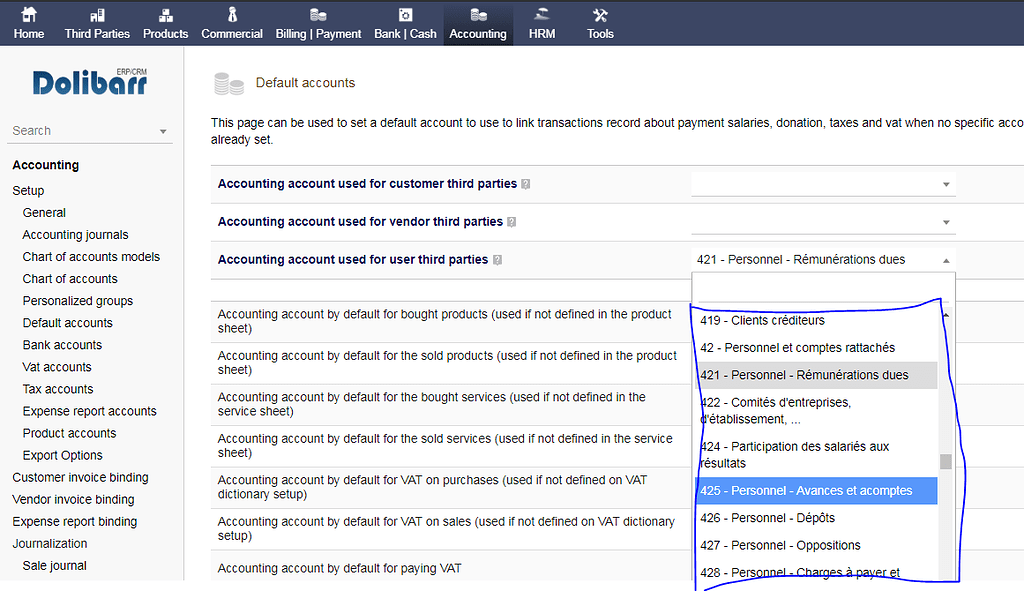The image size is (1024, 591).
Task: Open the HRM module icon
Action: coord(542,16)
